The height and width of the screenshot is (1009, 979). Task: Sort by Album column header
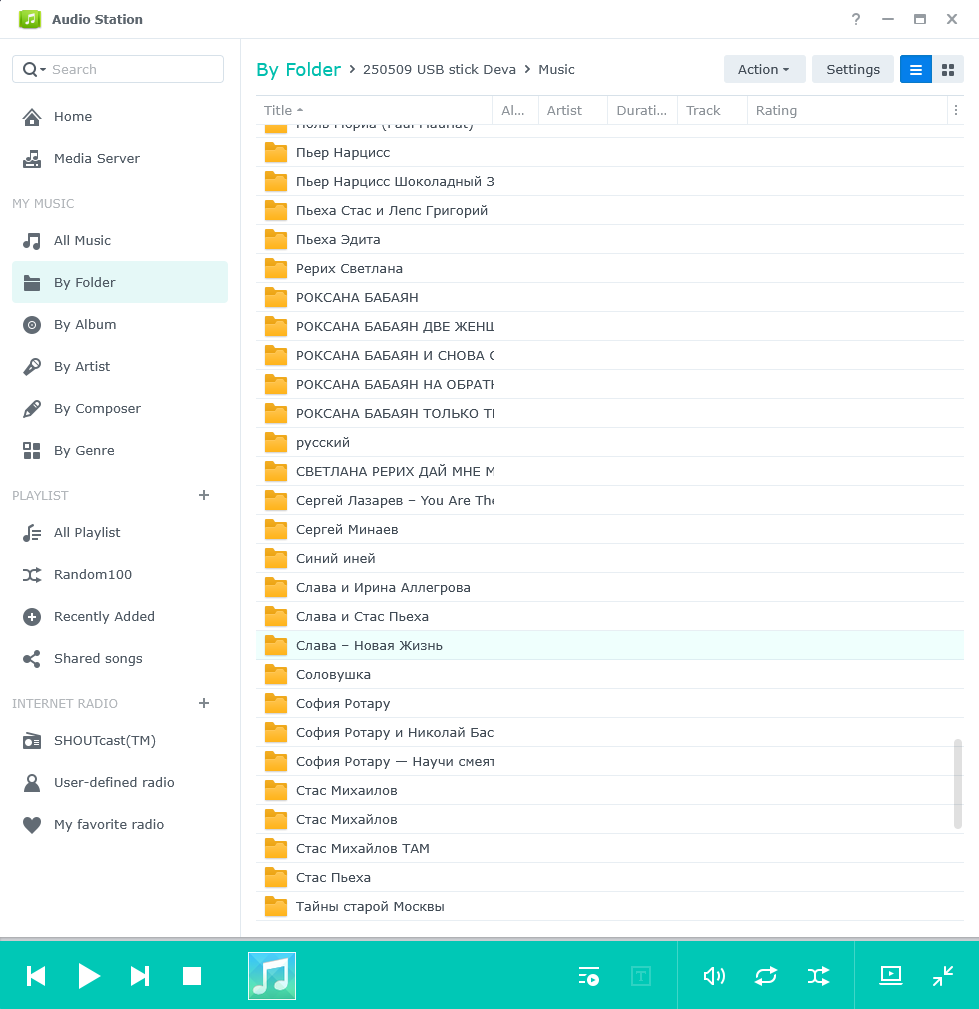515,111
